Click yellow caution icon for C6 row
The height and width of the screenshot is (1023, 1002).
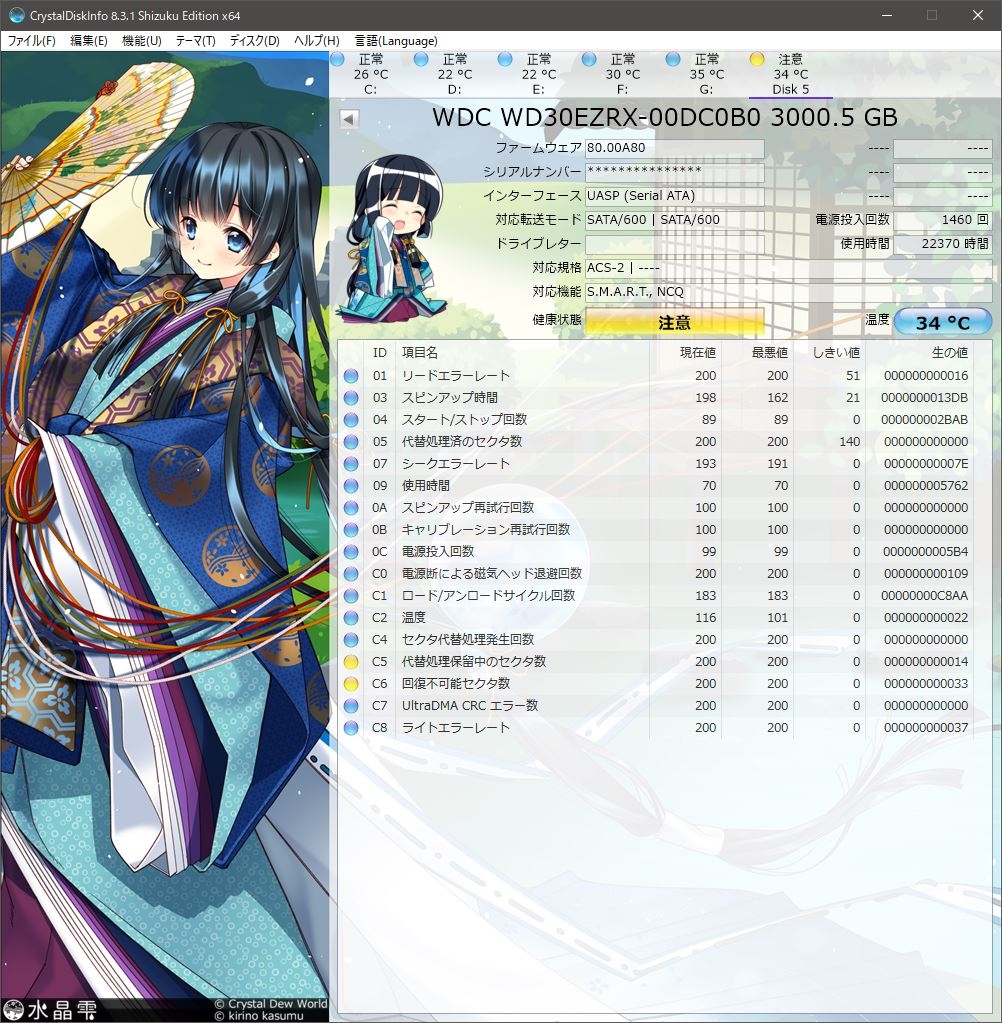click(x=351, y=684)
